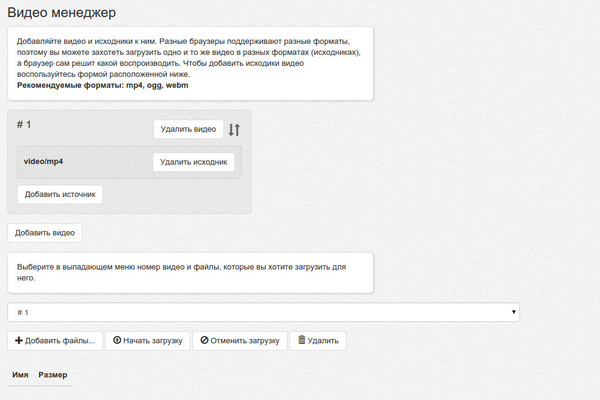The height and width of the screenshot is (400, 600).
Task: Click the trash icon on Удалить
Action: pos(301,341)
